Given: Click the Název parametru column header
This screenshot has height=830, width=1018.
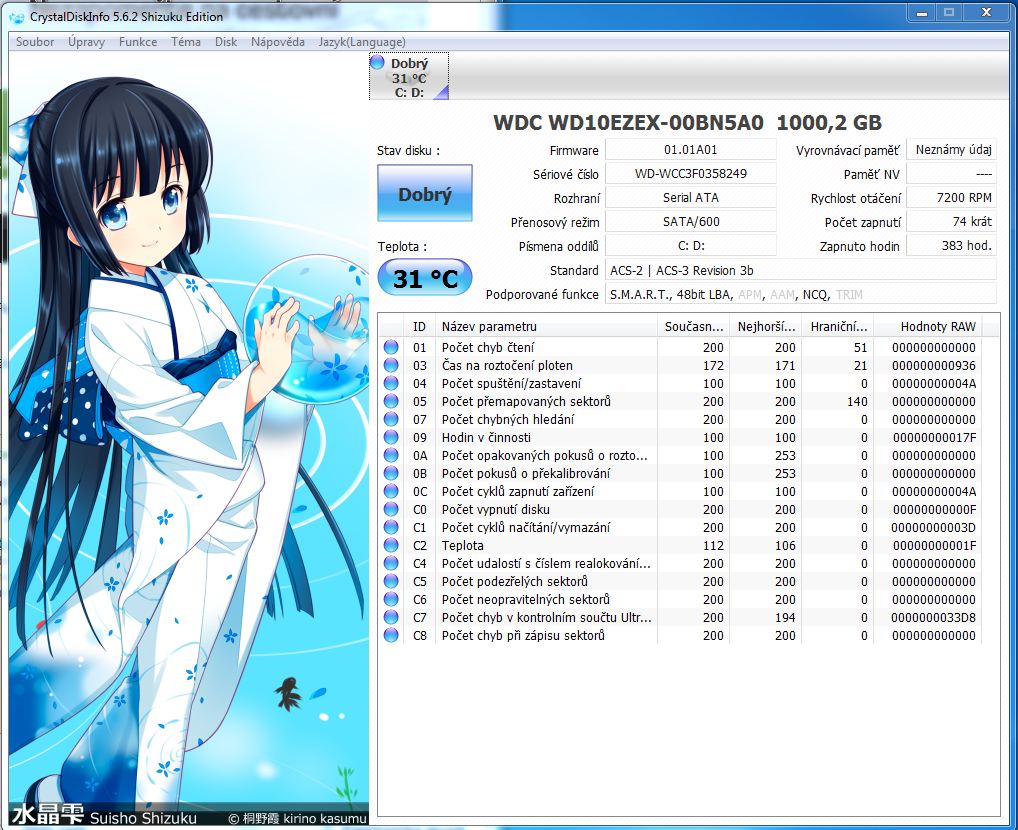Looking at the screenshot, I should 546,326.
